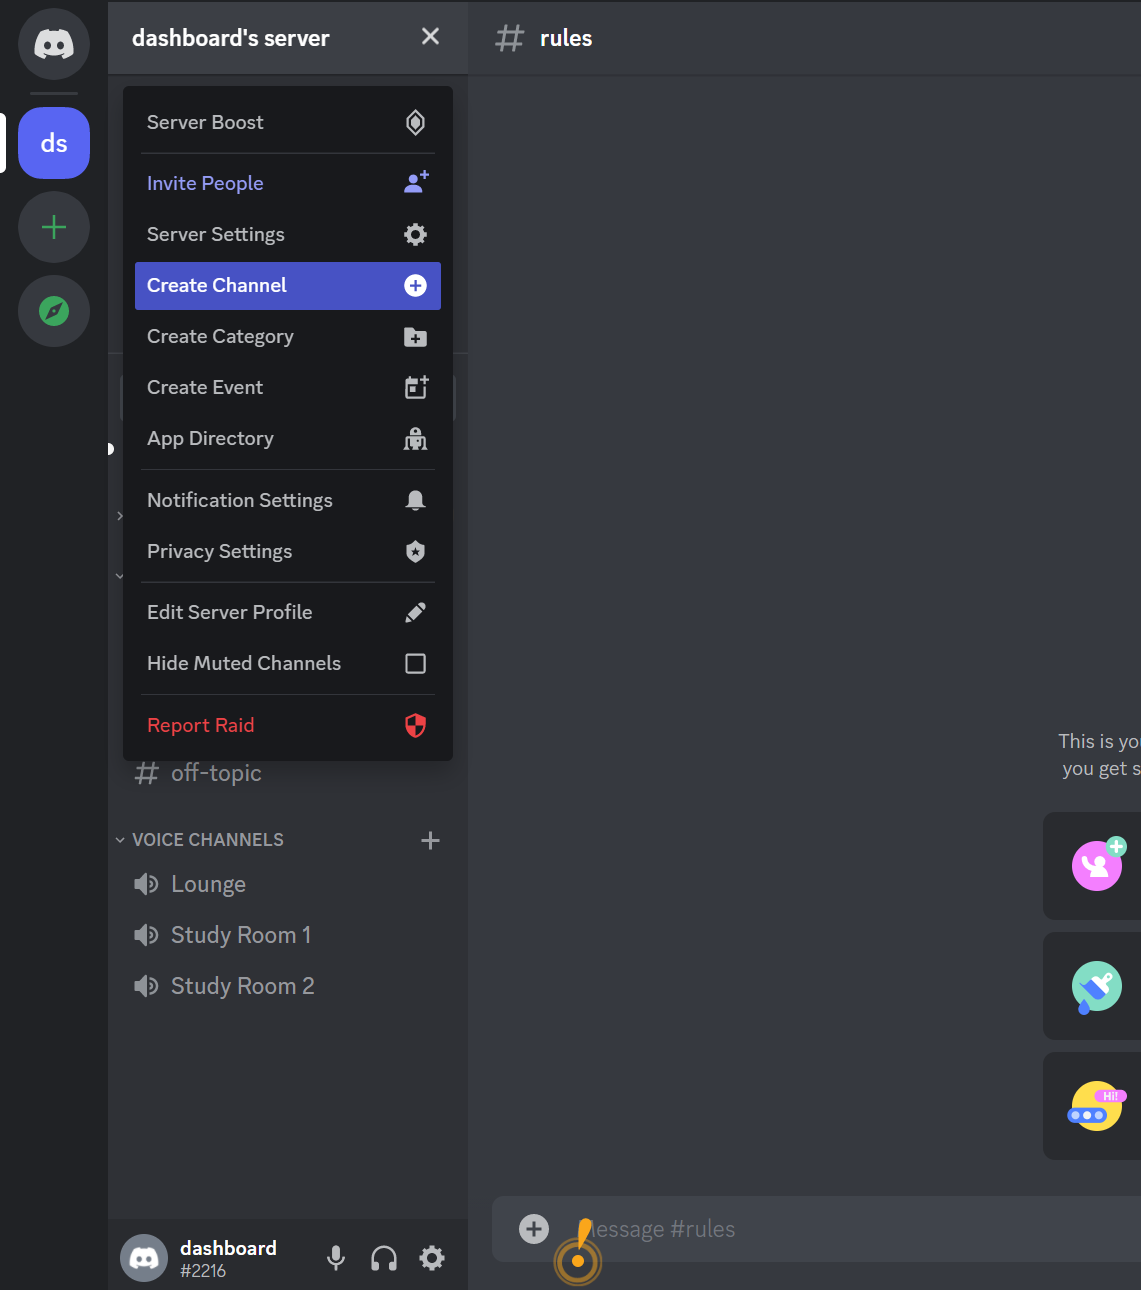Open App Directory menu item
Image resolution: width=1141 pixels, height=1290 pixels.
[288, 438]
